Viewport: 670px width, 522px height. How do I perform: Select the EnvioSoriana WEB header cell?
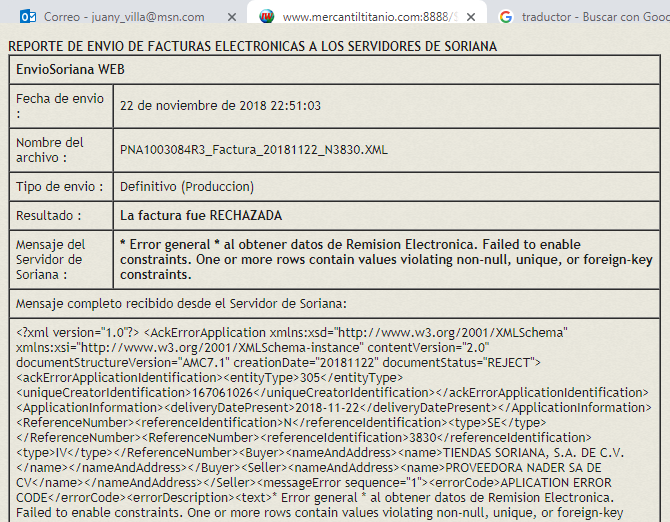pos(335,69)
